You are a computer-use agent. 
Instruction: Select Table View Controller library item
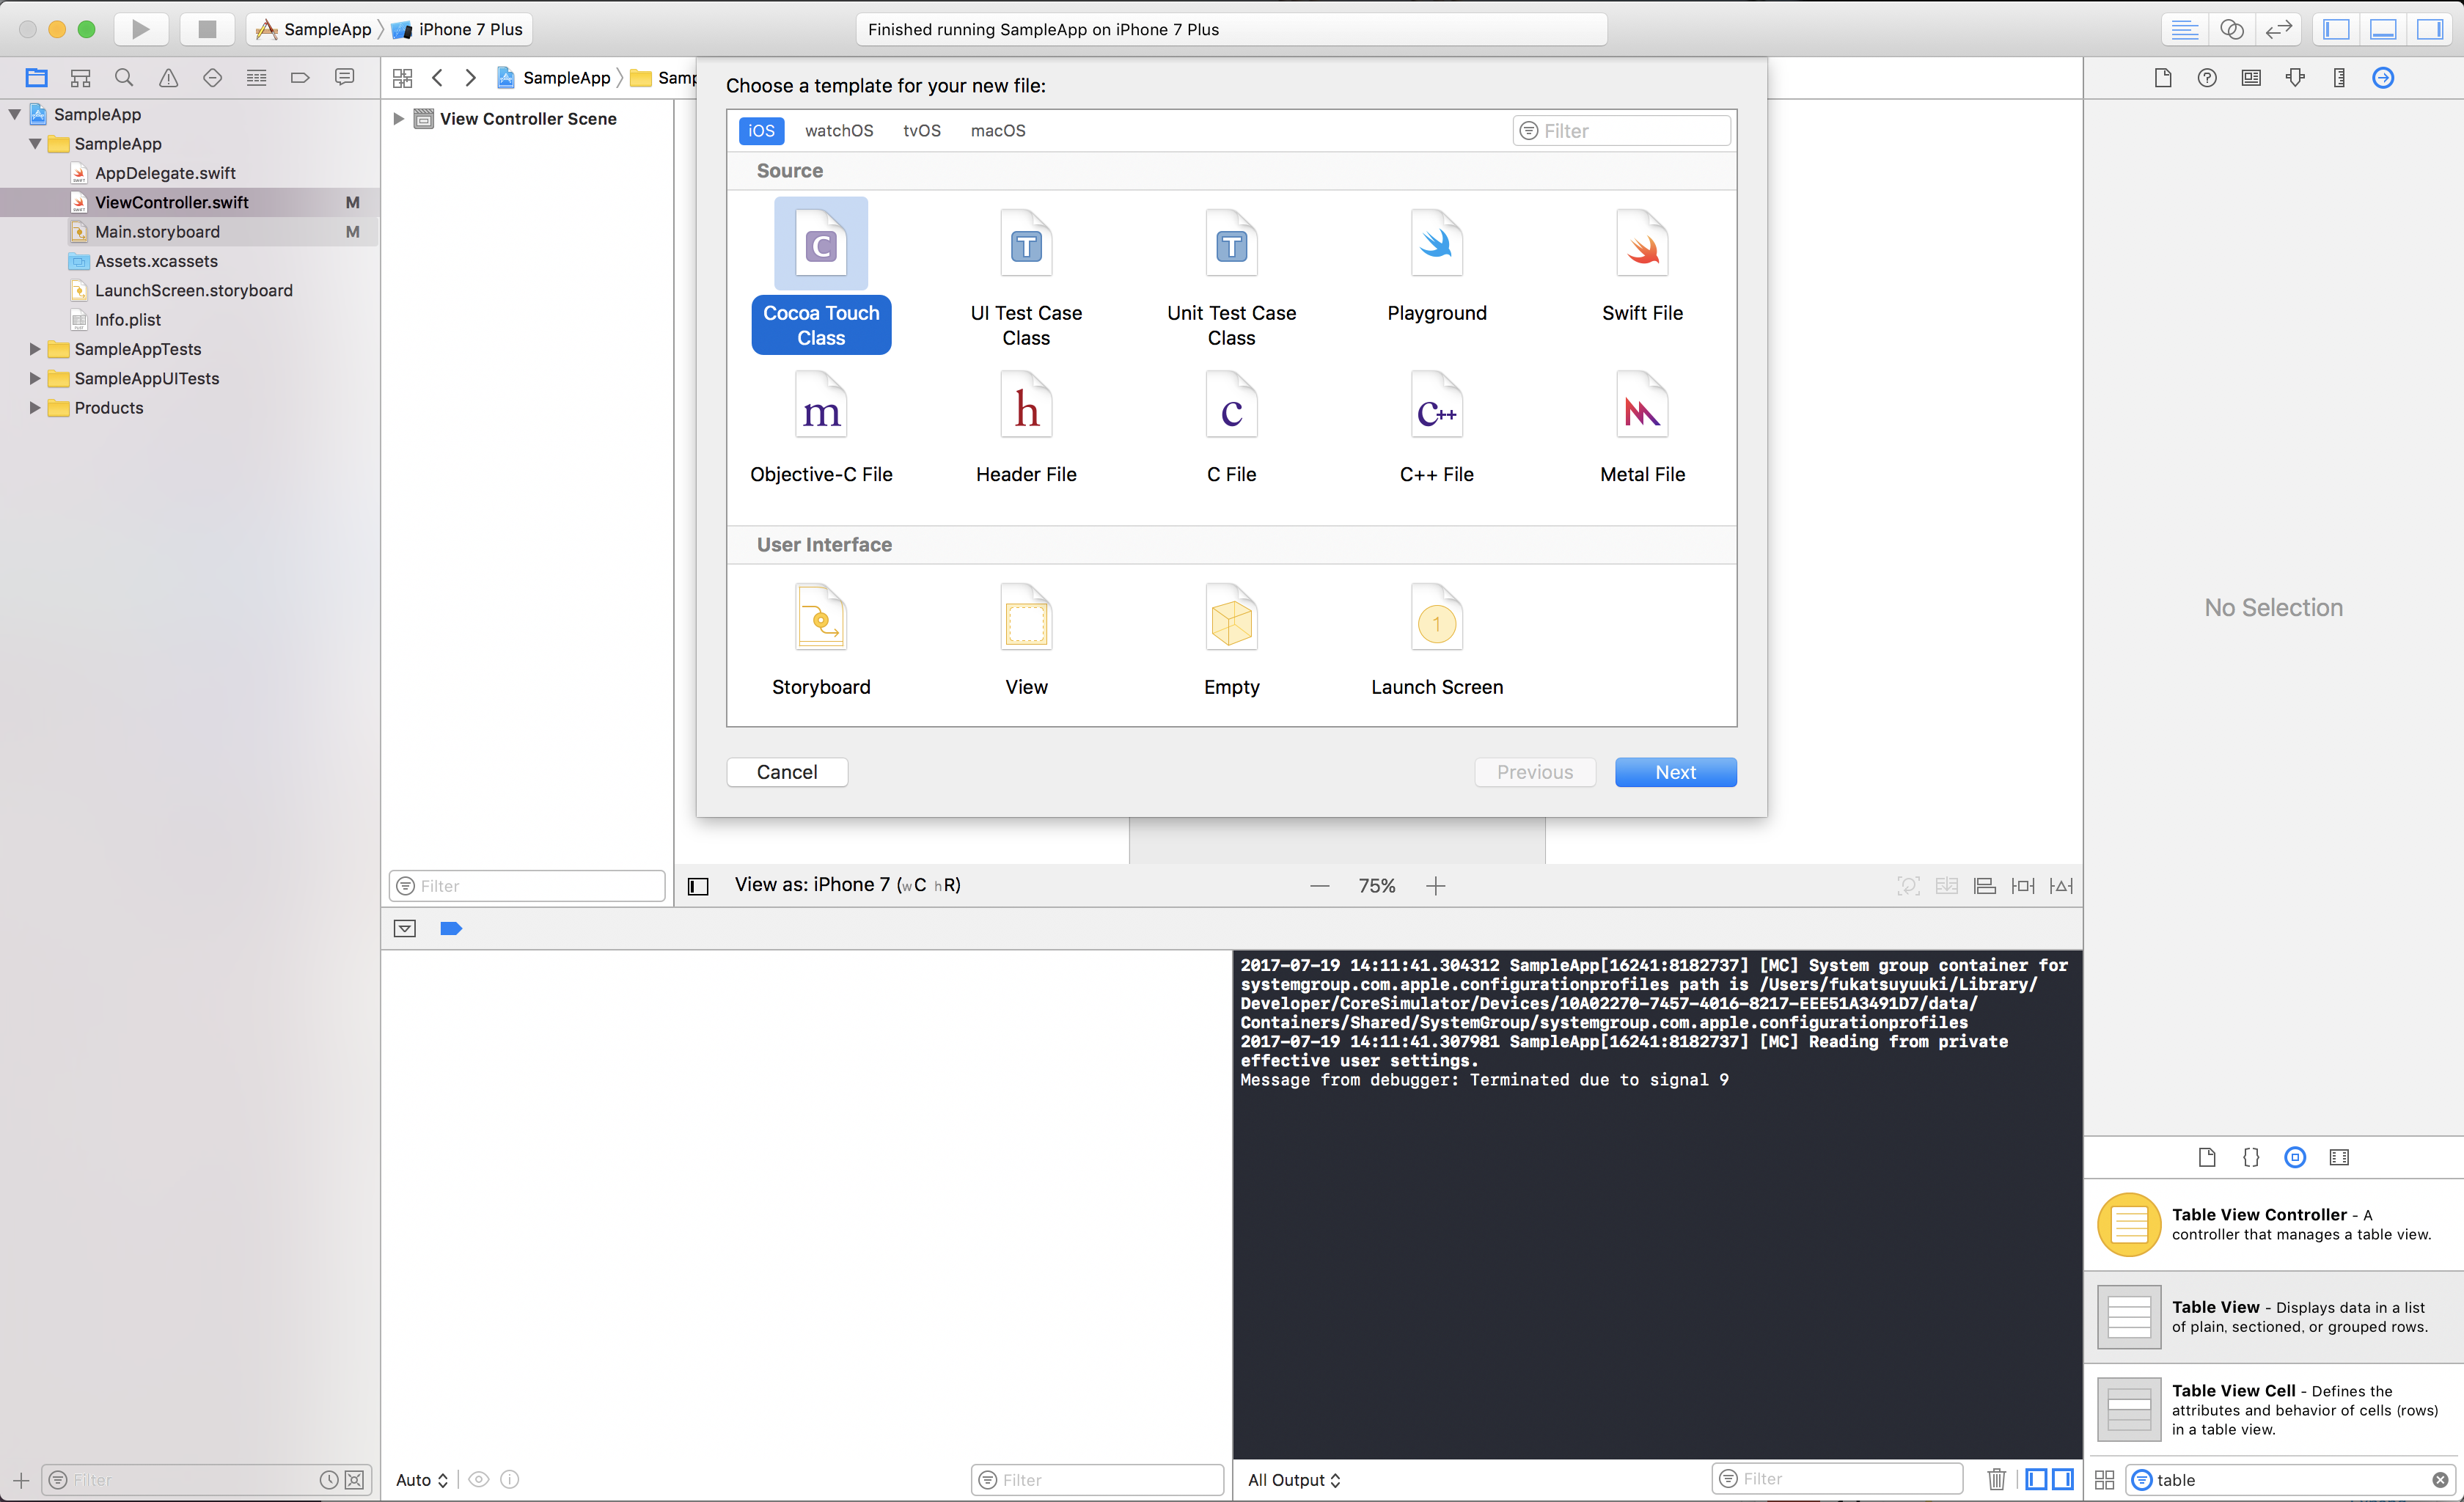(2274, 1225)
